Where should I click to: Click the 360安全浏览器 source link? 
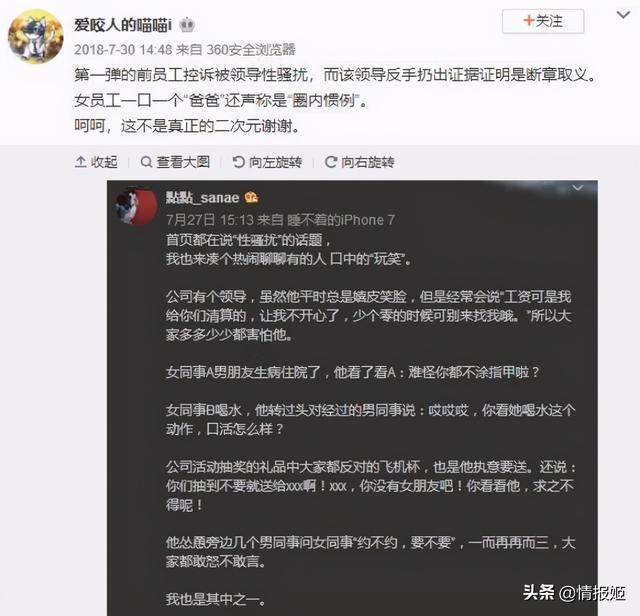(x=251, y=50)
